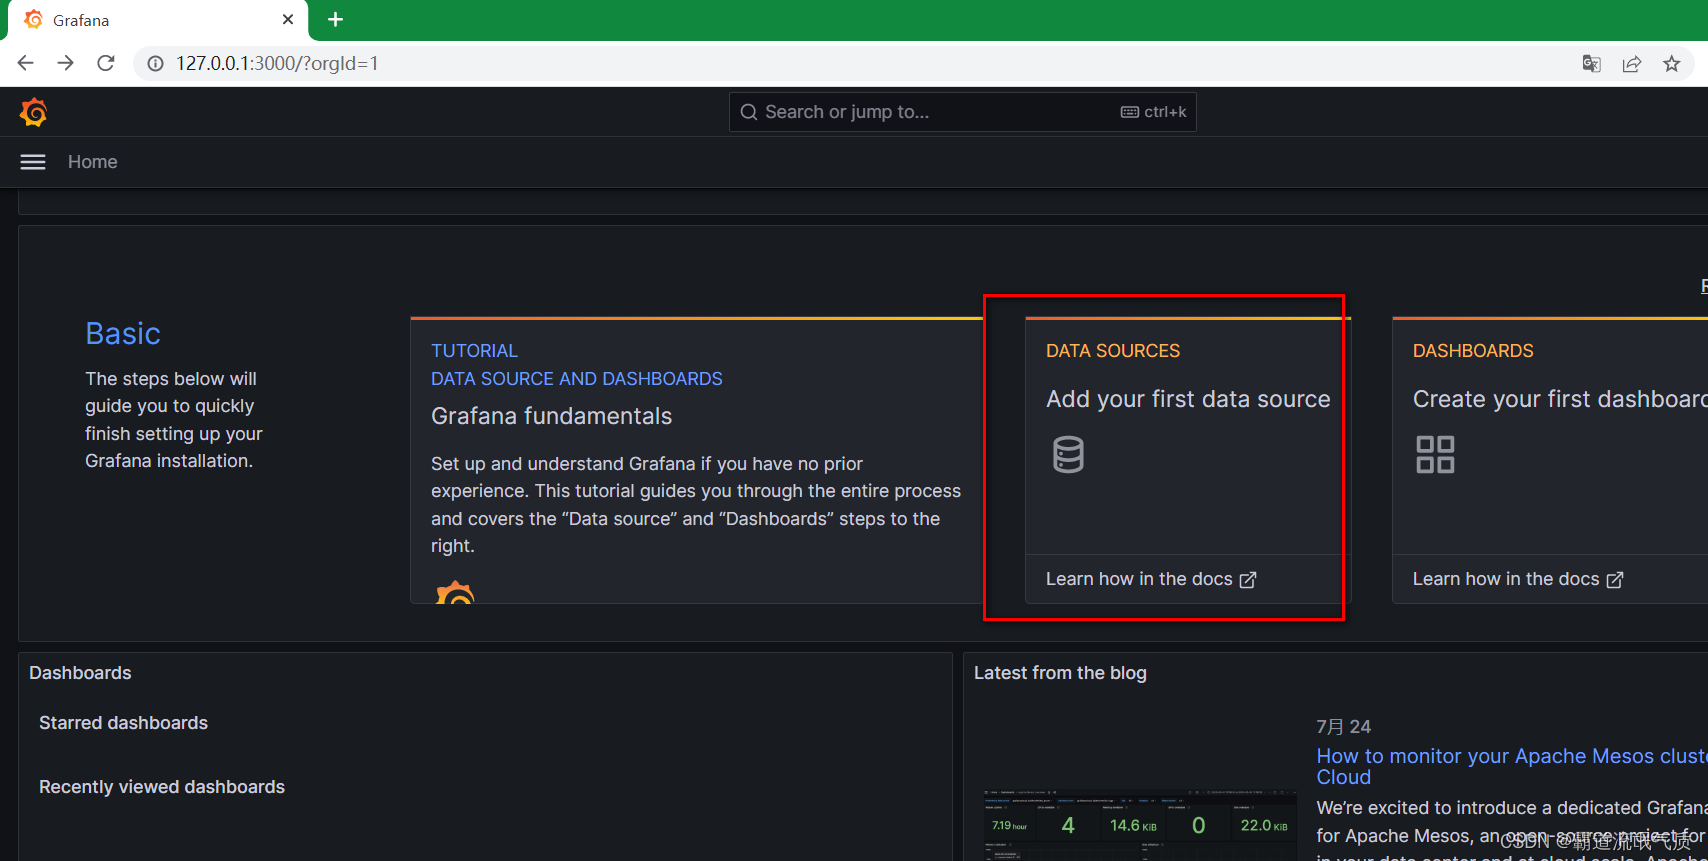Viewport: 1708px width, 861px height.
Task: Click the DATA SOURCE AND DASHBOARDS label
Action: click(577, 379)
